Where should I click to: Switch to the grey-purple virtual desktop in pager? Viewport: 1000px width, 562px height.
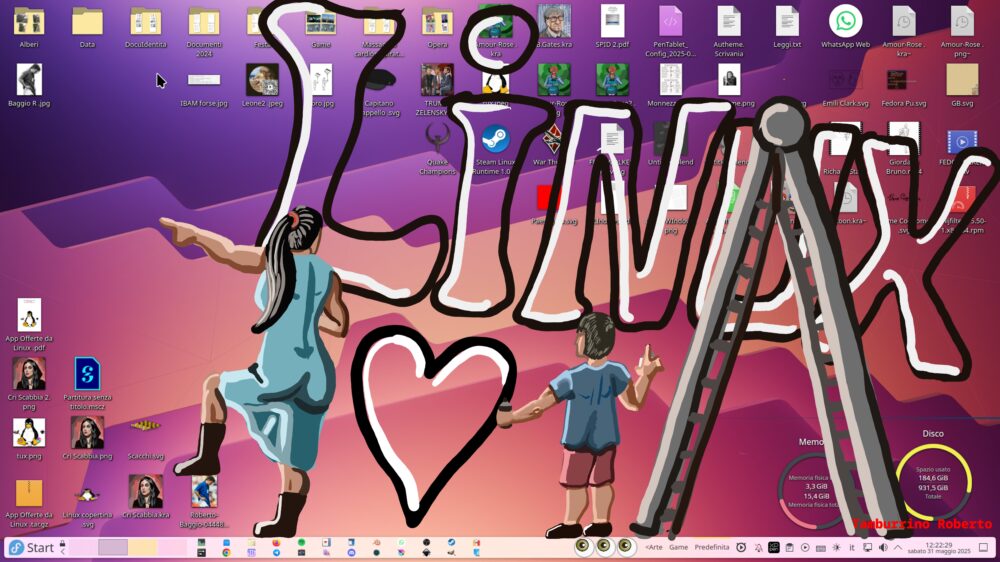(113, 547)
